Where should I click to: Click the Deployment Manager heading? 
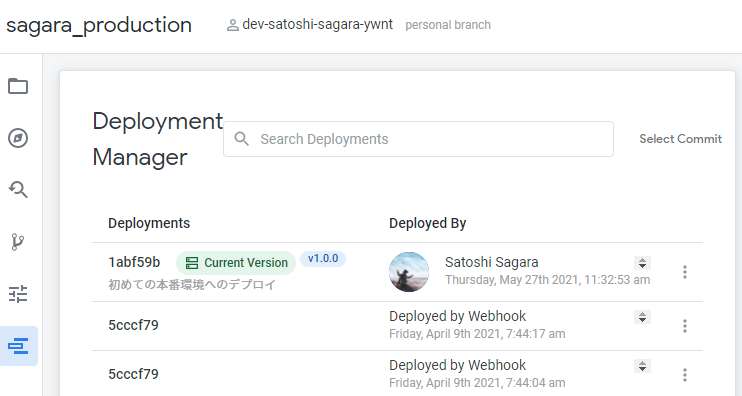158,139
